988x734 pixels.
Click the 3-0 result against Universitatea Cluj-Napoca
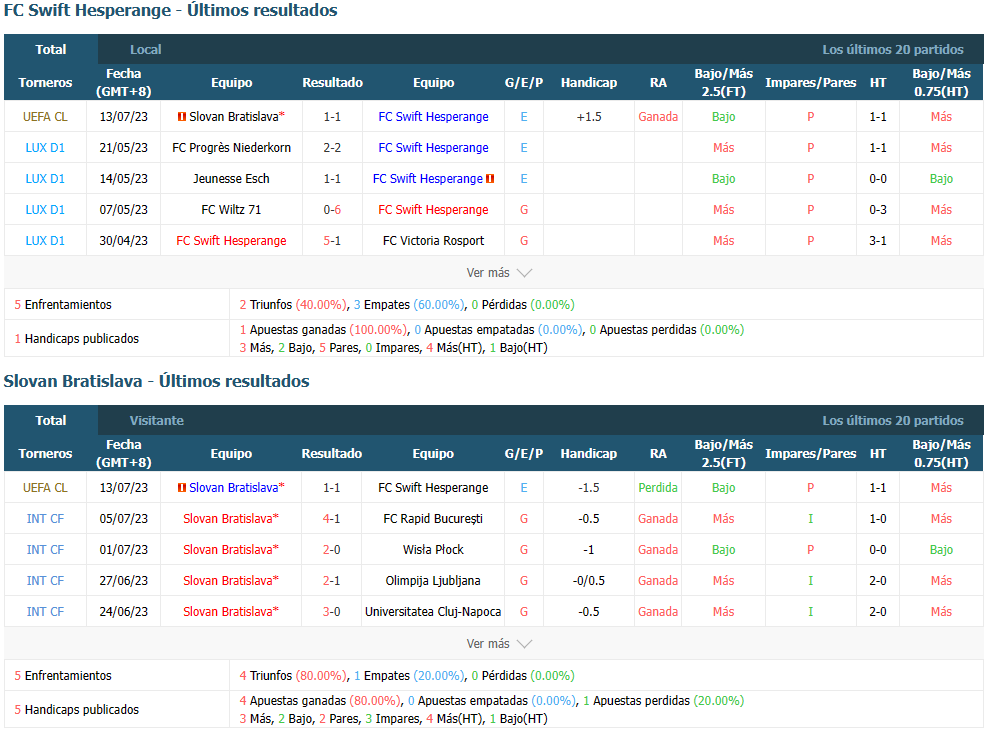tap(331, 611)
